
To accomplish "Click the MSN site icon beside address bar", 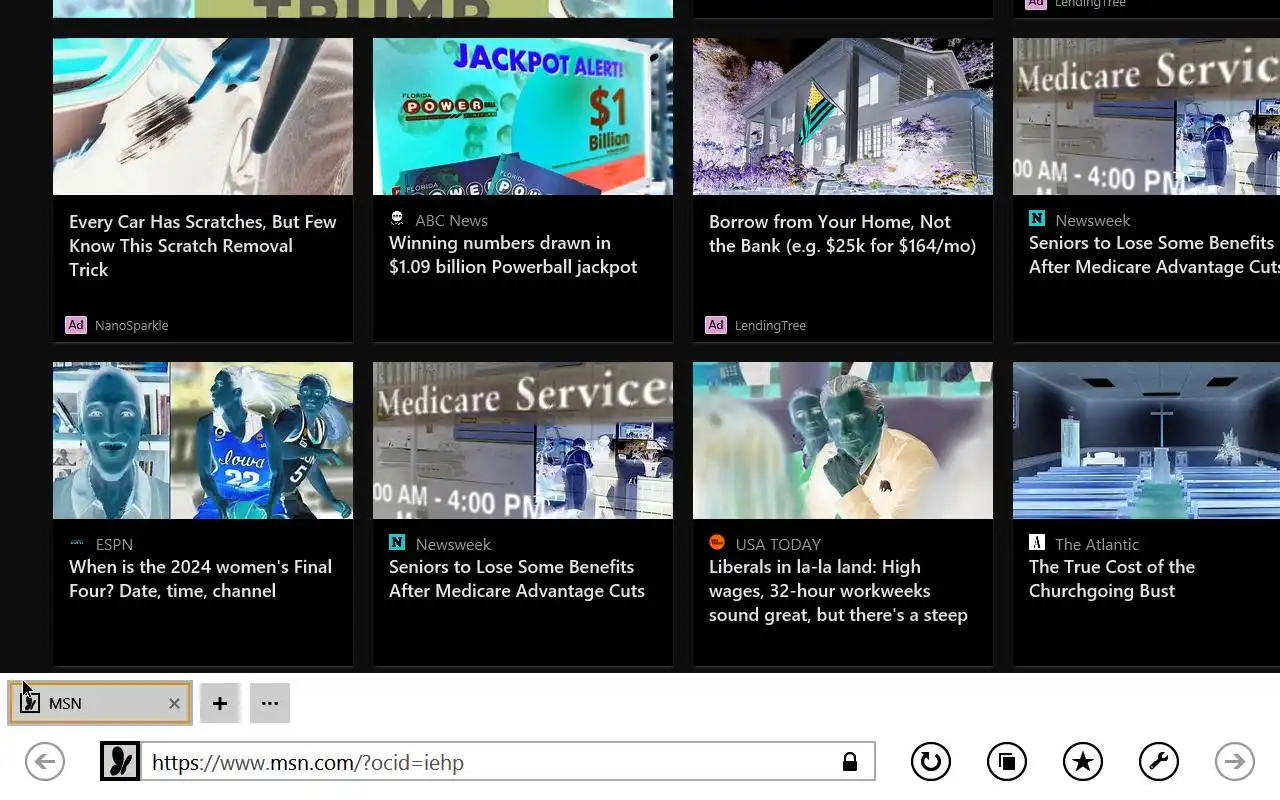I will [120, 762].
